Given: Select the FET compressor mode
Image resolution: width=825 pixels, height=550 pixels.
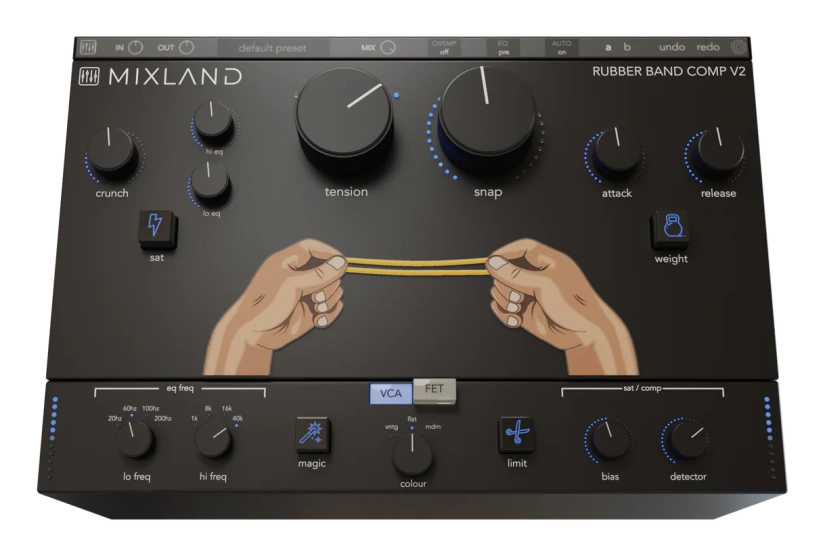Looking at the screenshot, I should pyautogui.click(x=434, y=389).
